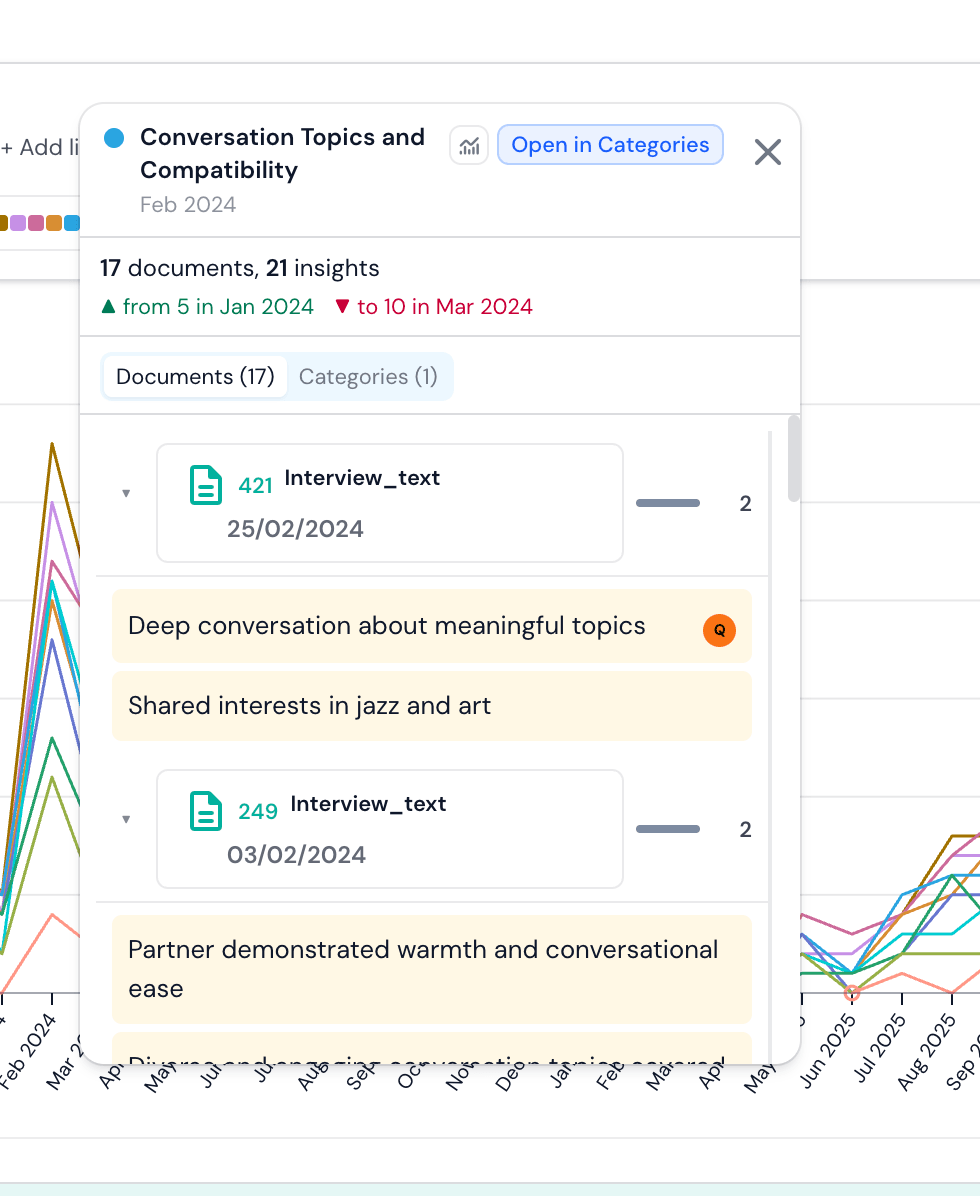Click the insight count 2 for document 249
980x1196 pixels.
tap(745, 829)
